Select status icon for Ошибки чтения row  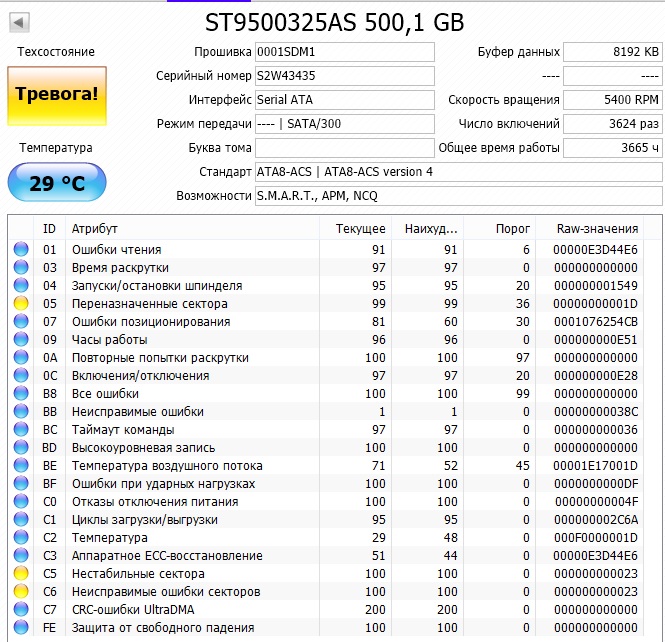tap(21, 249)
